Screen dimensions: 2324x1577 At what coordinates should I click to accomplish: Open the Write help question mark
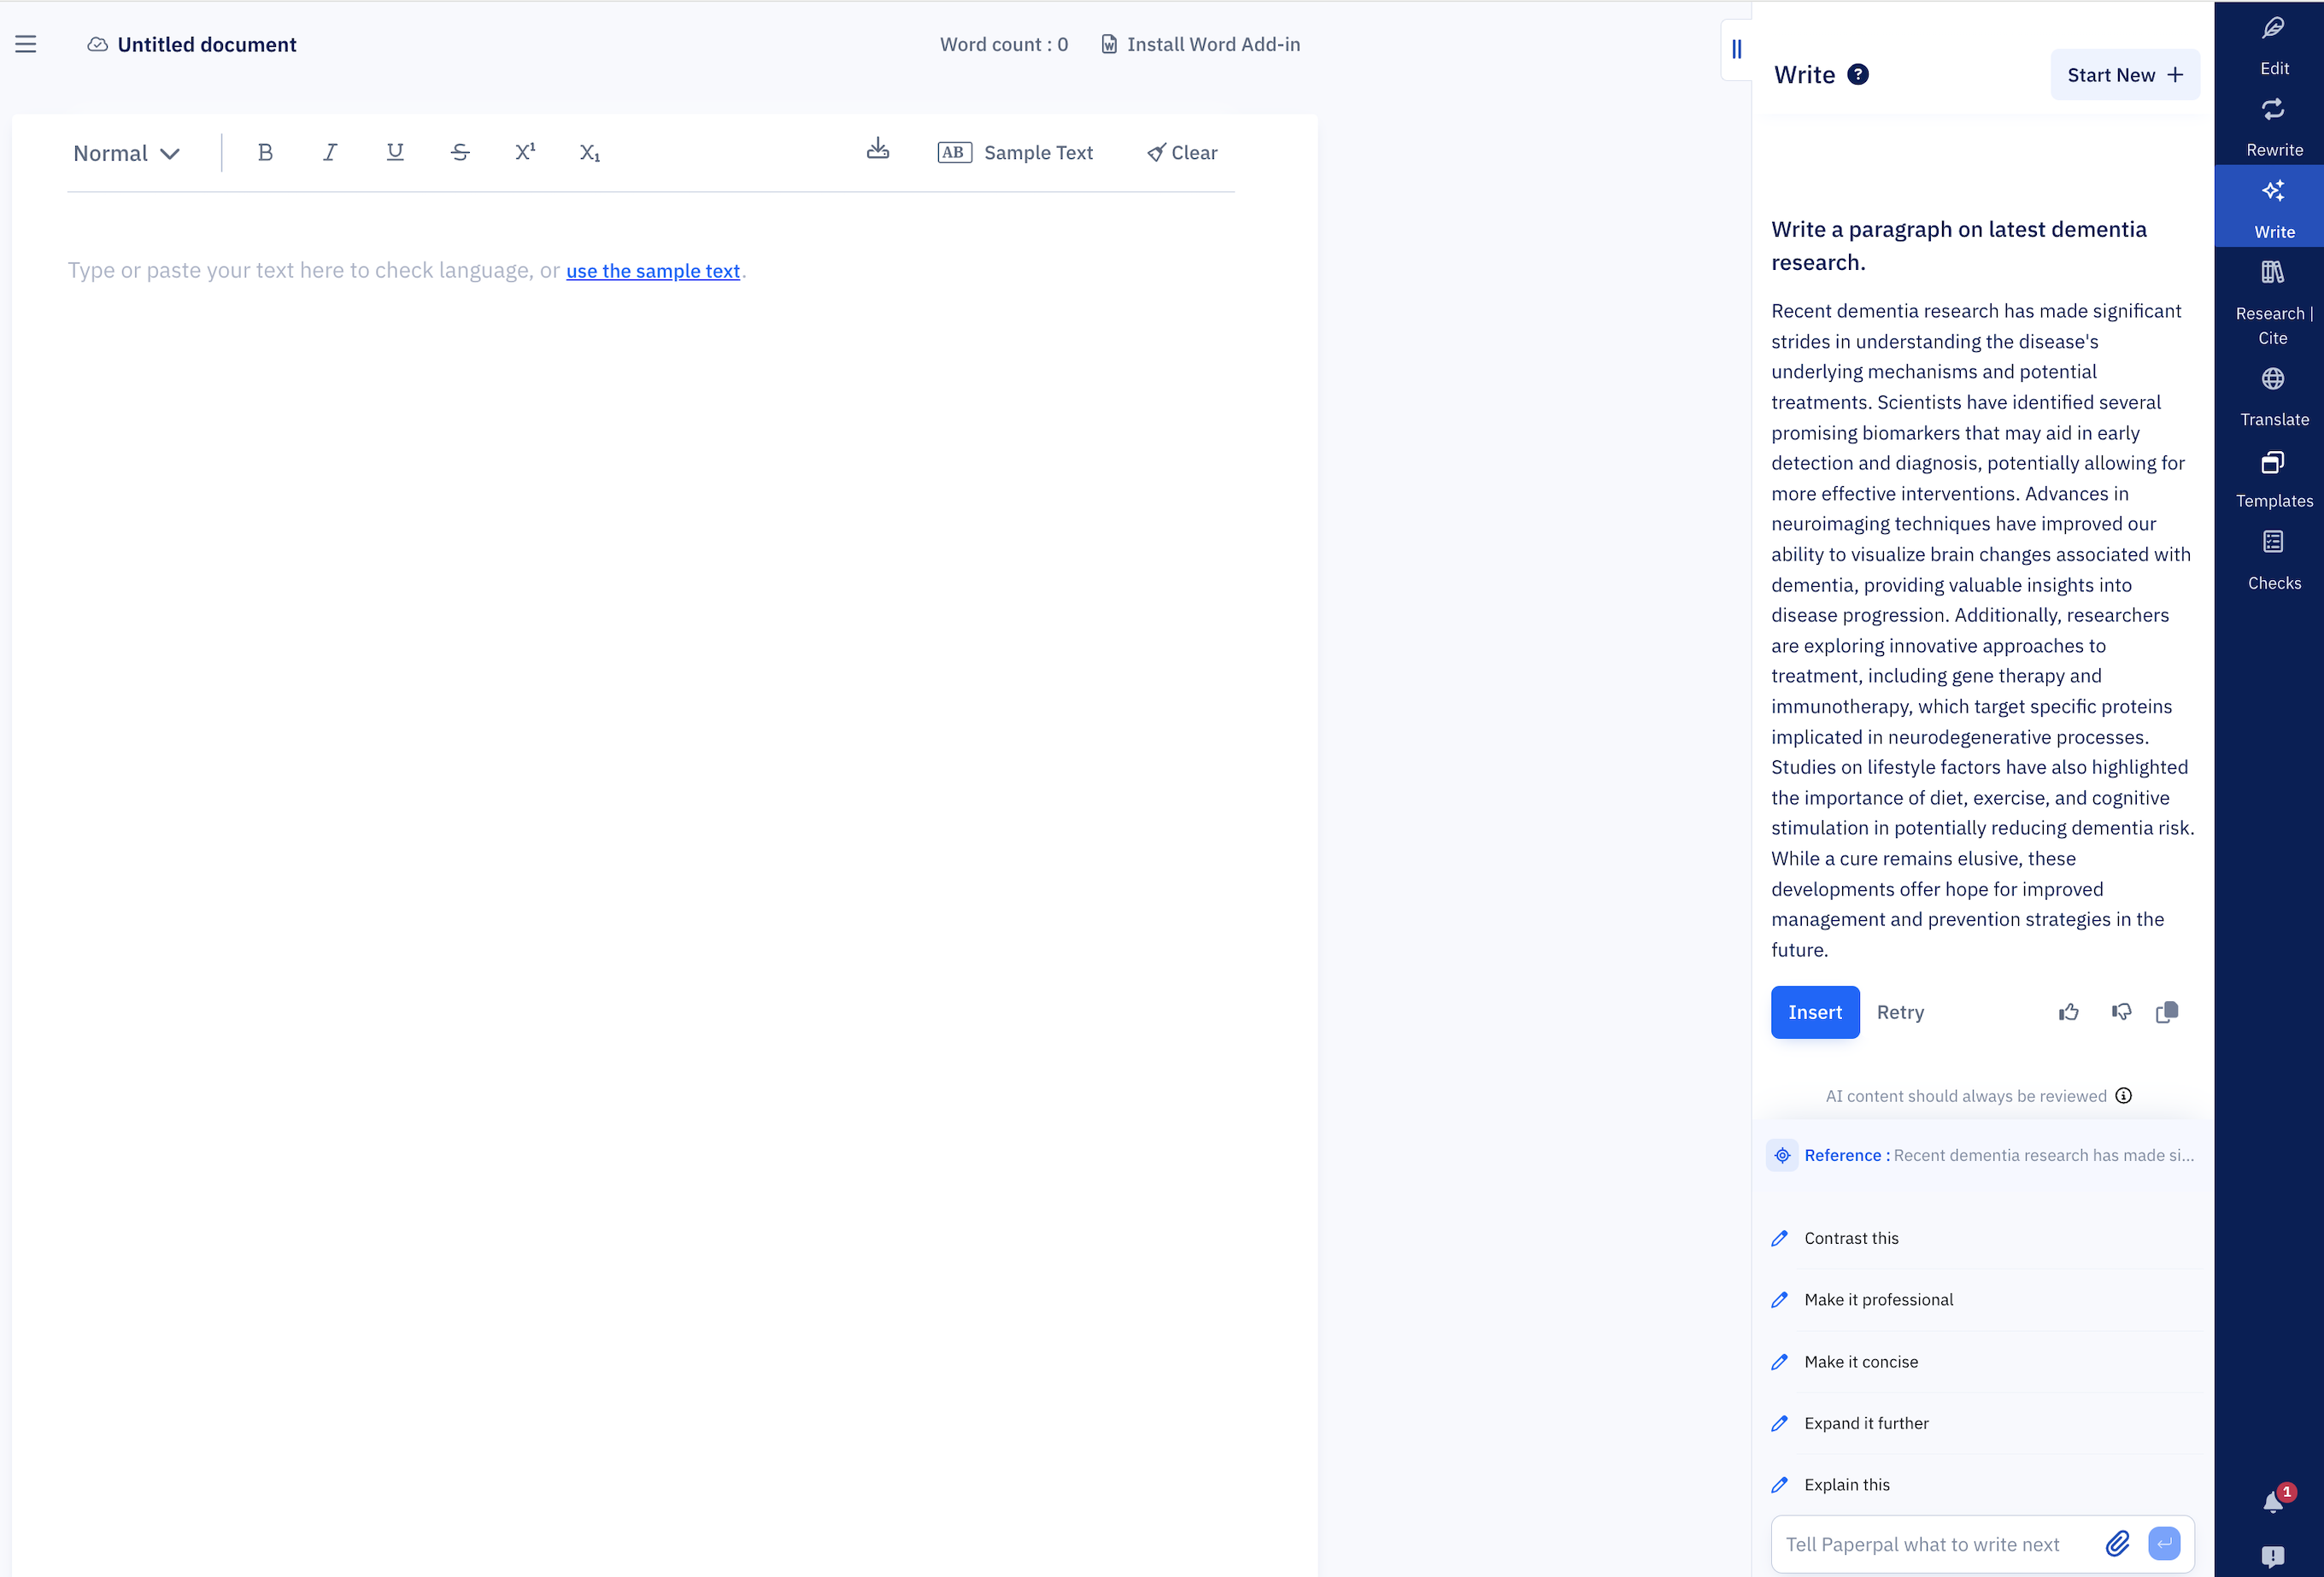click(1858, 75)
